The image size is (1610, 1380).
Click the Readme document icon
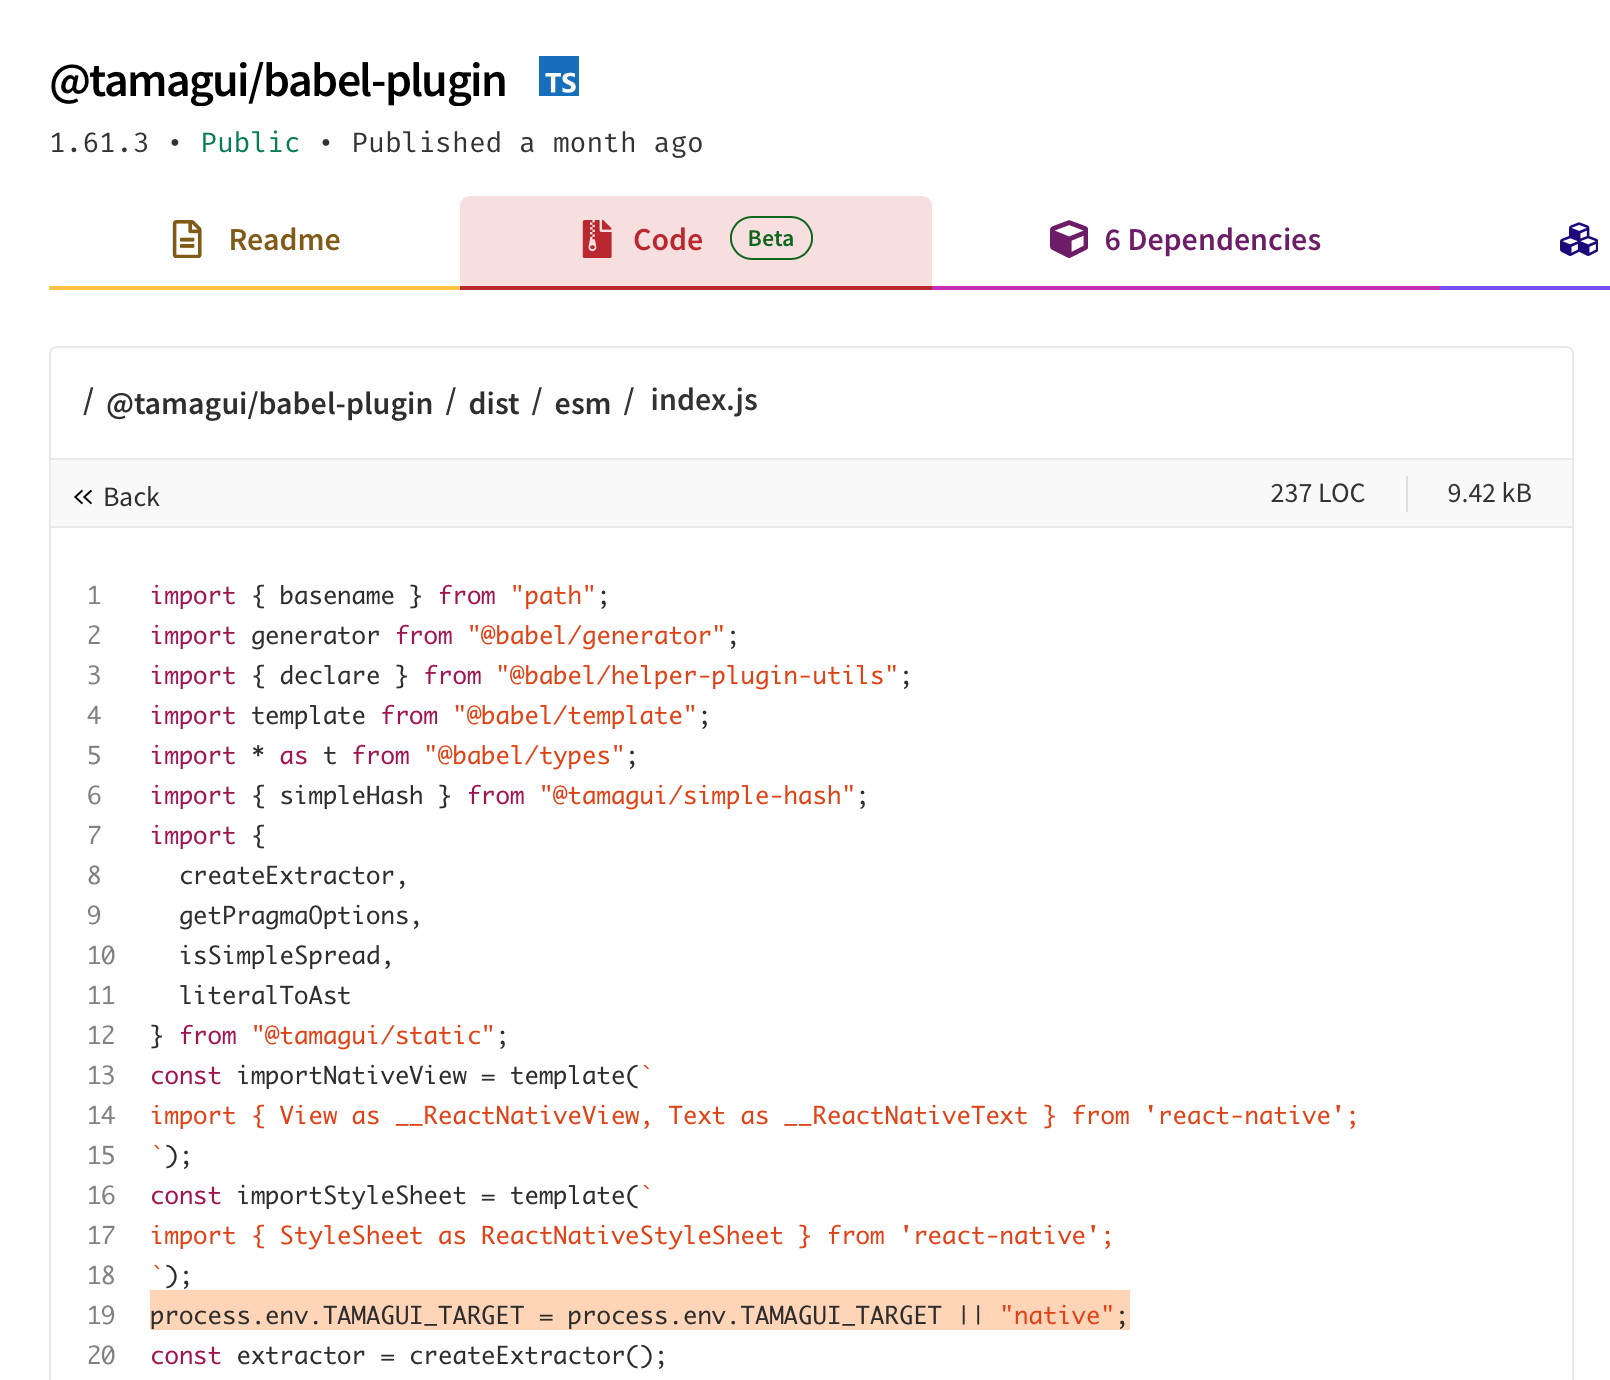point(186,240)
